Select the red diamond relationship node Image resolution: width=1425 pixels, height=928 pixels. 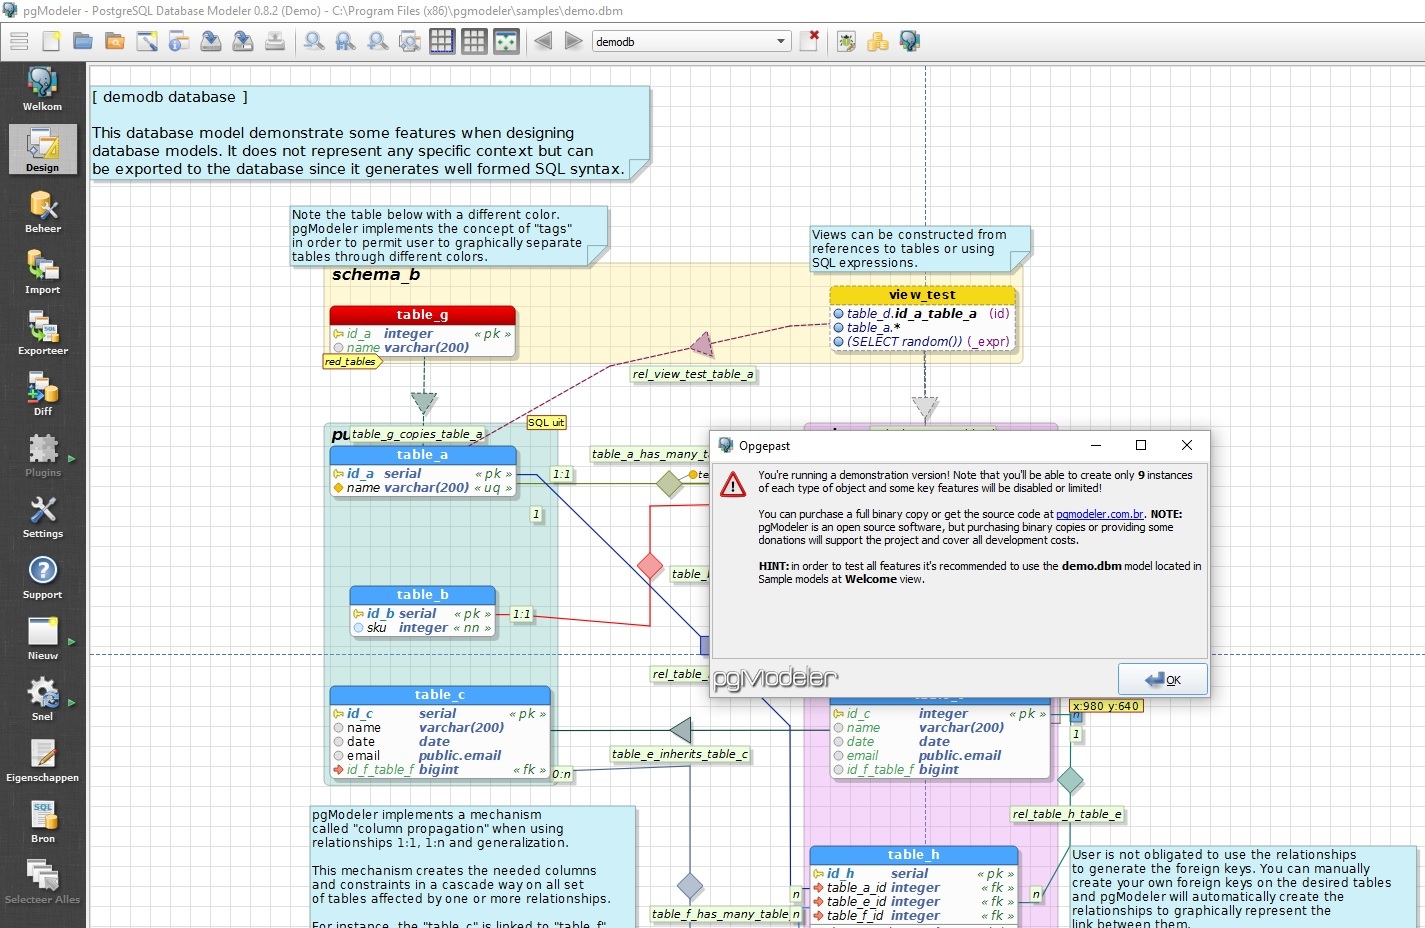click(650, 566)
